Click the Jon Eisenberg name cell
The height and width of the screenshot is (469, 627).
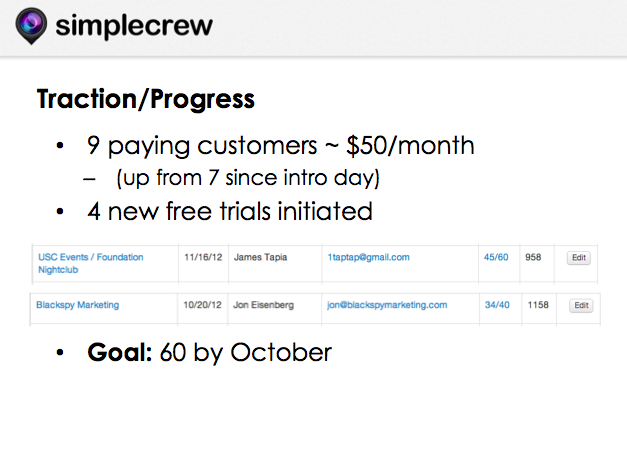pos(263,305)
